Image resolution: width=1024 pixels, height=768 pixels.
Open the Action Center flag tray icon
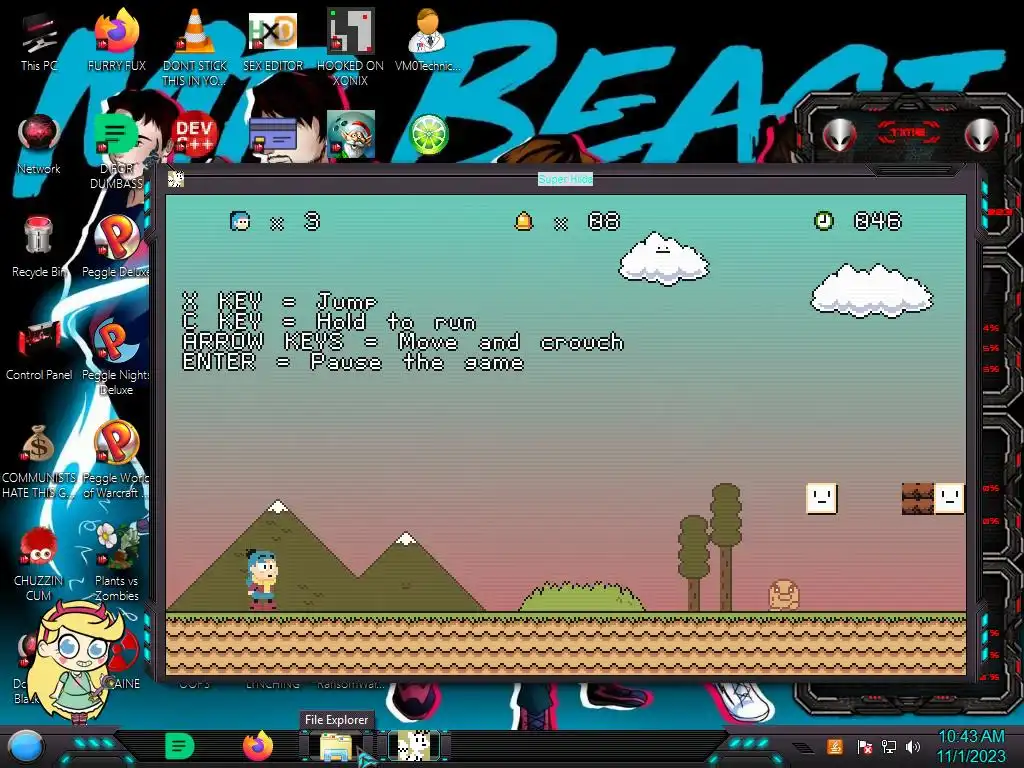click(865, 747)
